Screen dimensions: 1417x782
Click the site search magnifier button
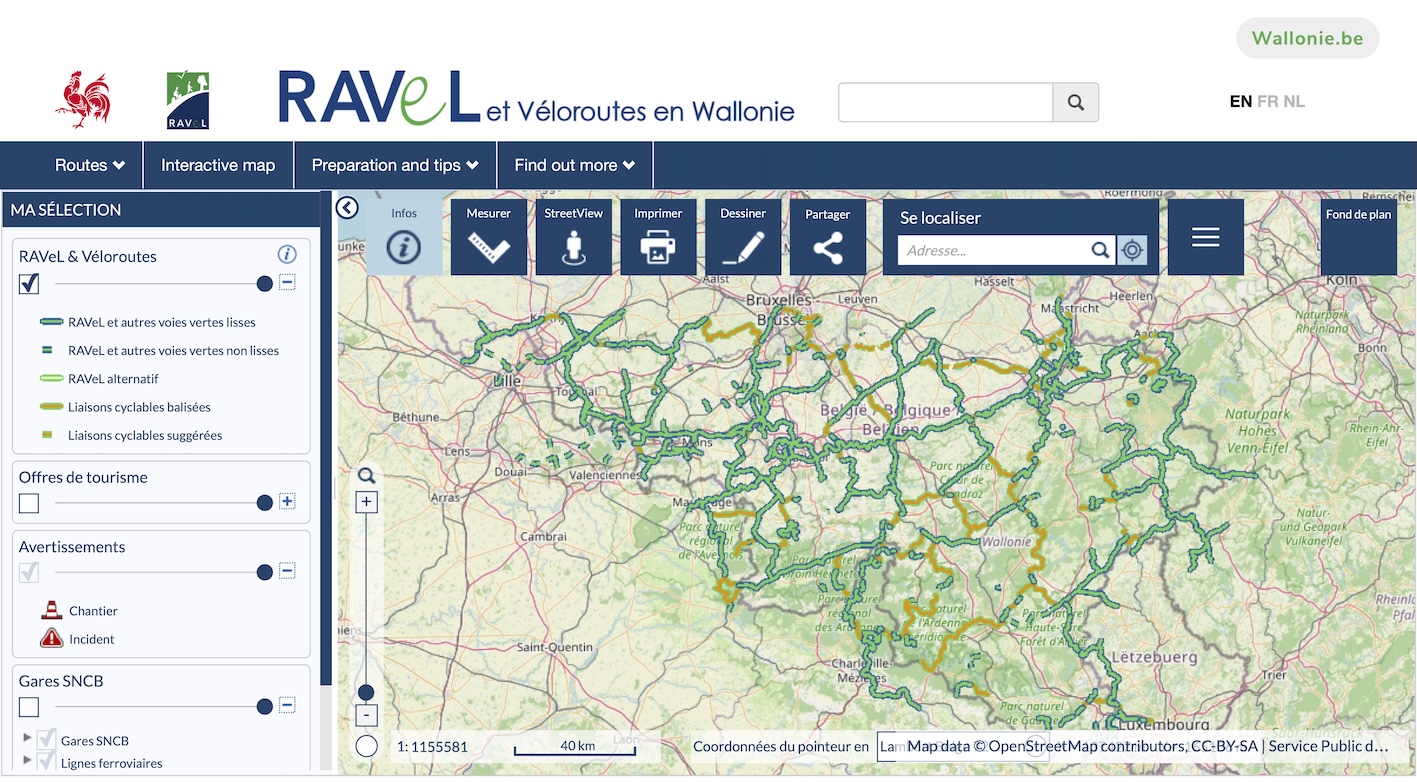[1076, 102]
